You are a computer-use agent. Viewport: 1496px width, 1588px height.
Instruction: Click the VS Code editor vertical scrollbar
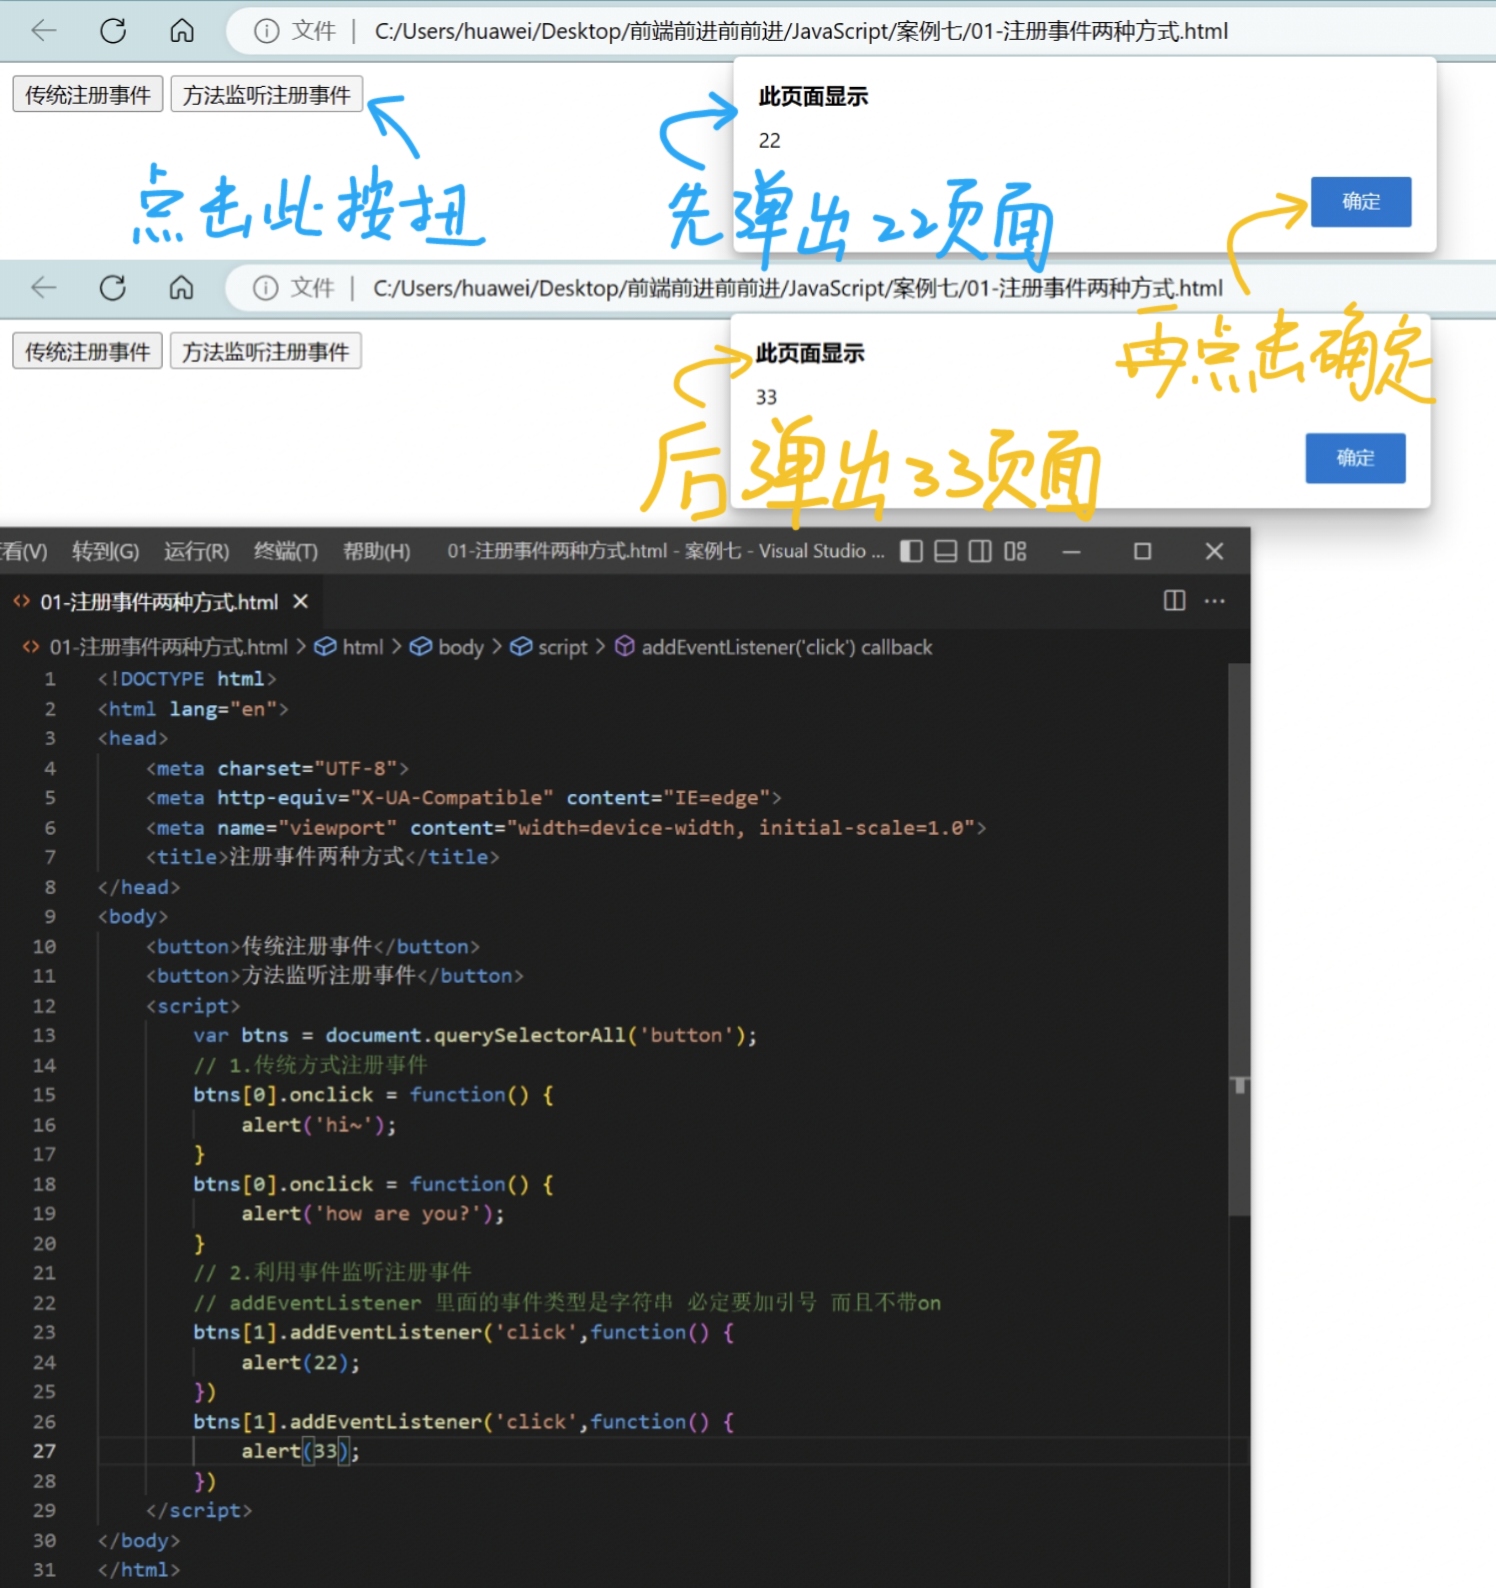point(1239,940)
